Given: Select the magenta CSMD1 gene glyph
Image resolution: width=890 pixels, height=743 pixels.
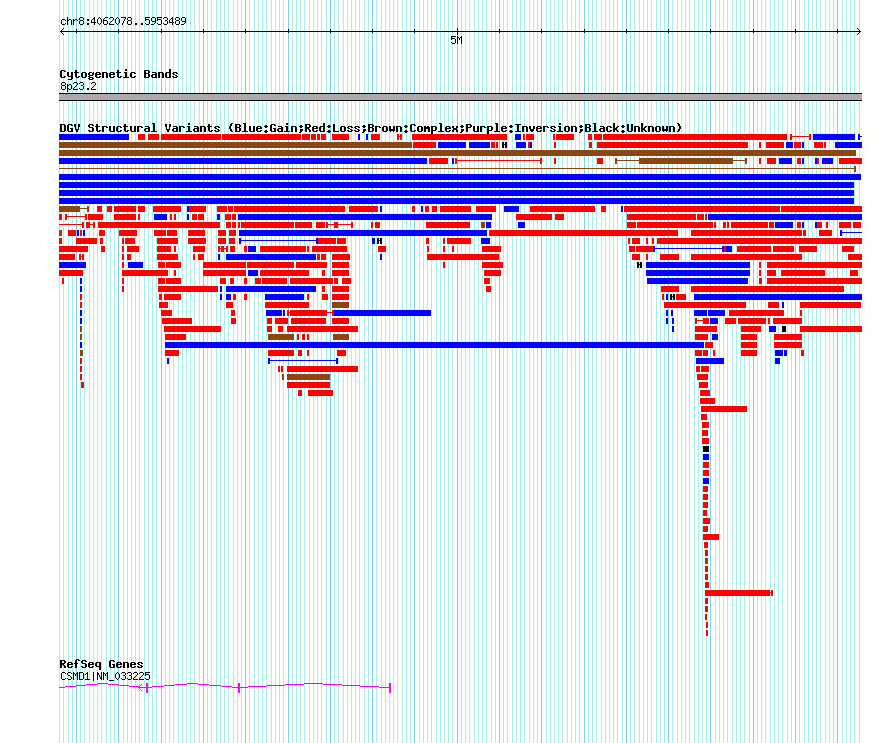Looking at the screenshot, I should tap(225, 687).
